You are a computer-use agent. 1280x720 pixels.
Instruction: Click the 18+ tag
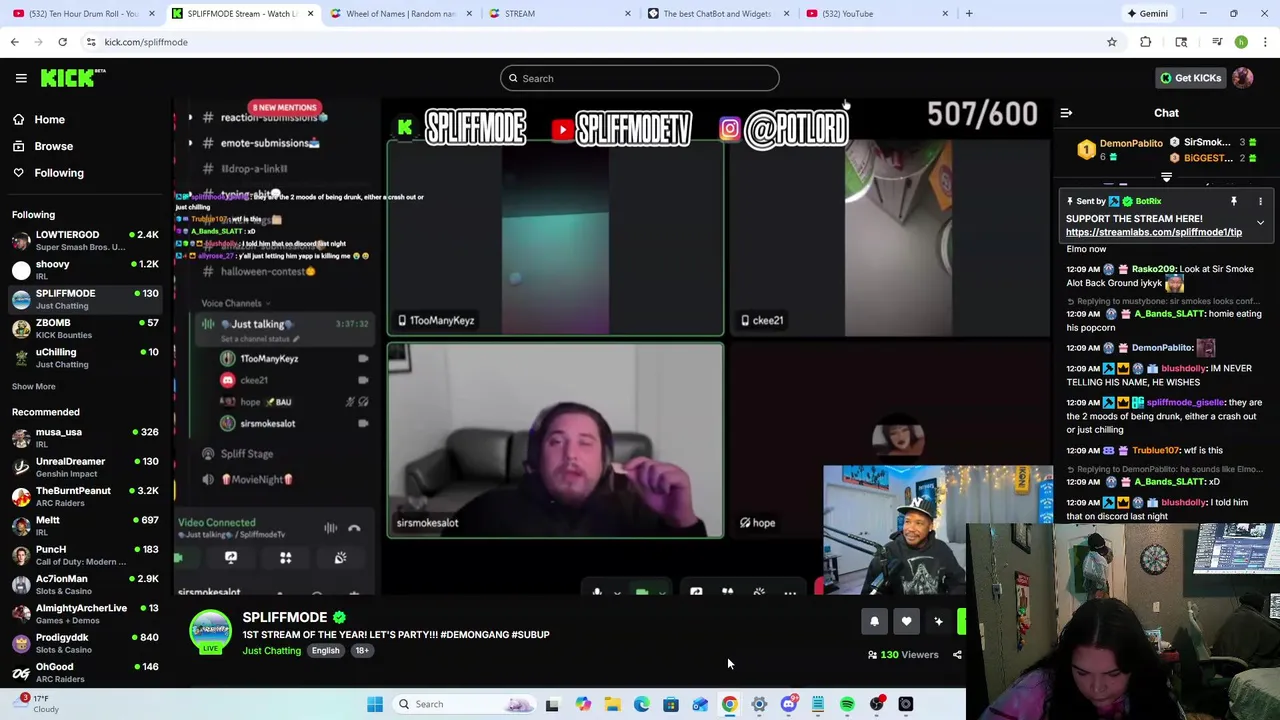tap(361, 651)
